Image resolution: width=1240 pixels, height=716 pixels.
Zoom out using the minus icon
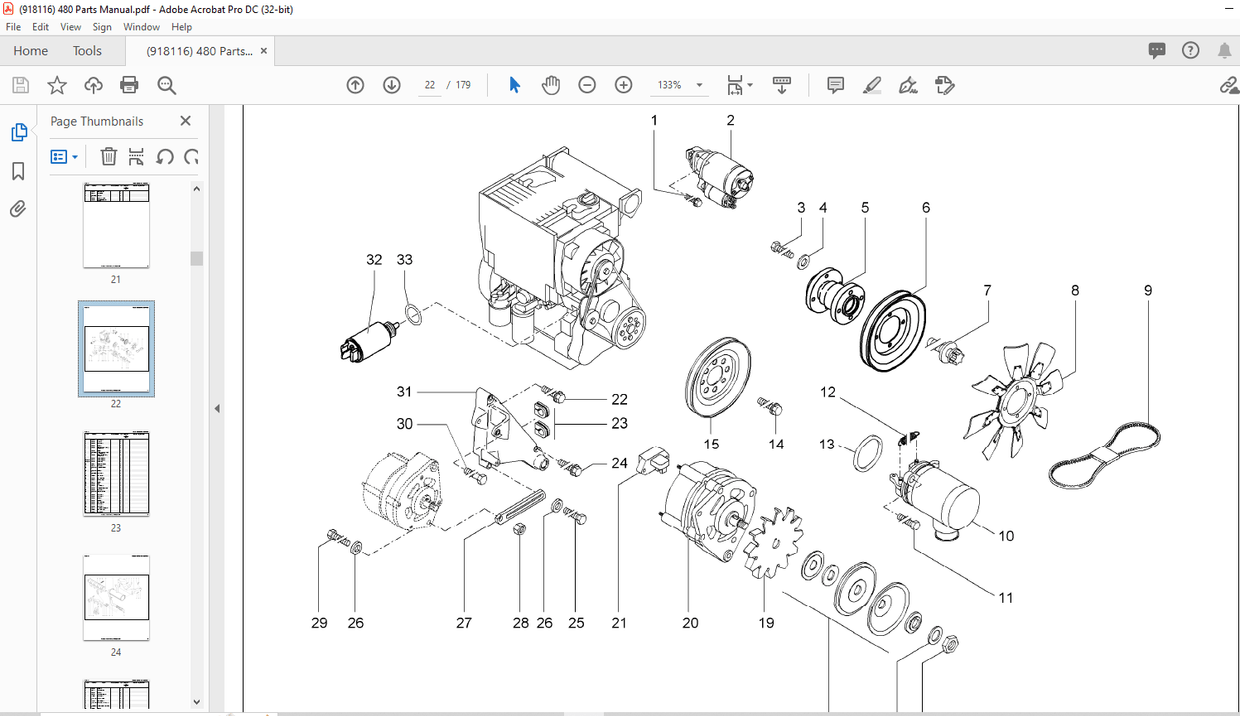tap(587, 85)
